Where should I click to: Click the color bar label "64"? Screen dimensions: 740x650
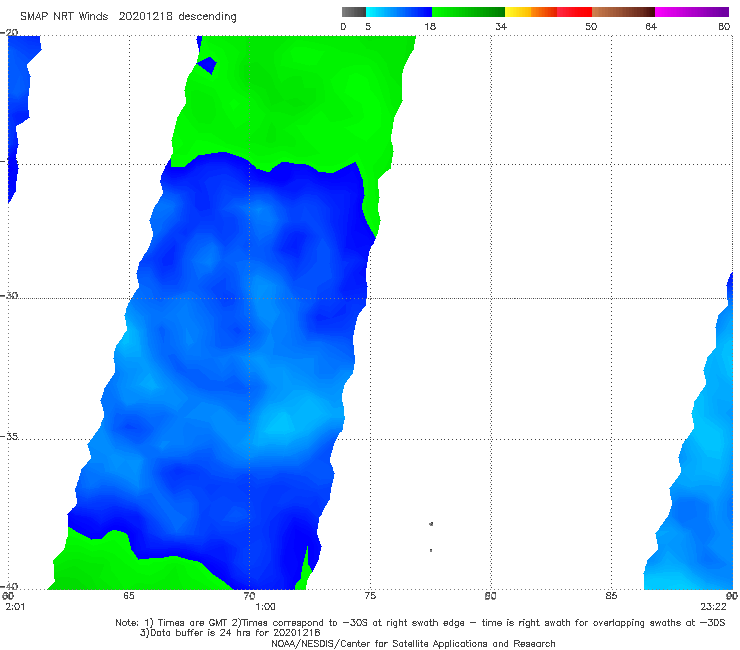[651, 26]
